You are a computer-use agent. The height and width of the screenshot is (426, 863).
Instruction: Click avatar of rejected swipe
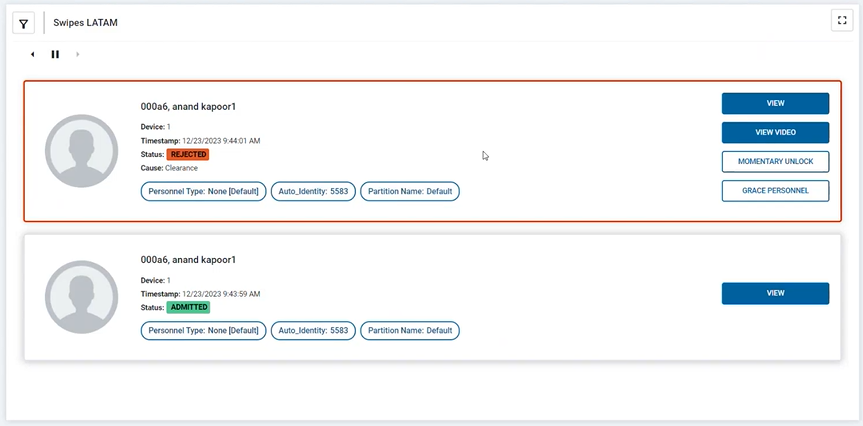81,151
